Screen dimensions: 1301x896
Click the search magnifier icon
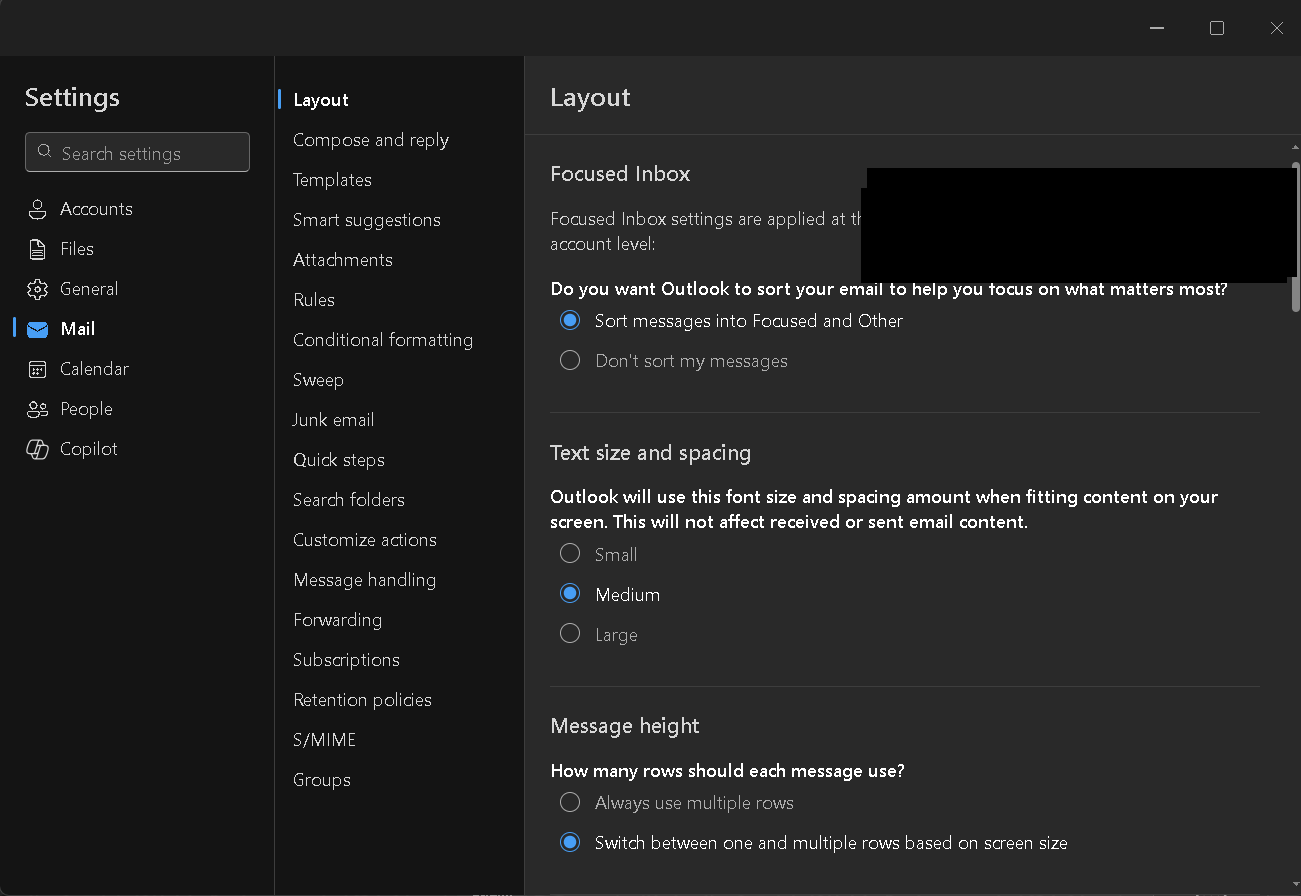(44, 152)
